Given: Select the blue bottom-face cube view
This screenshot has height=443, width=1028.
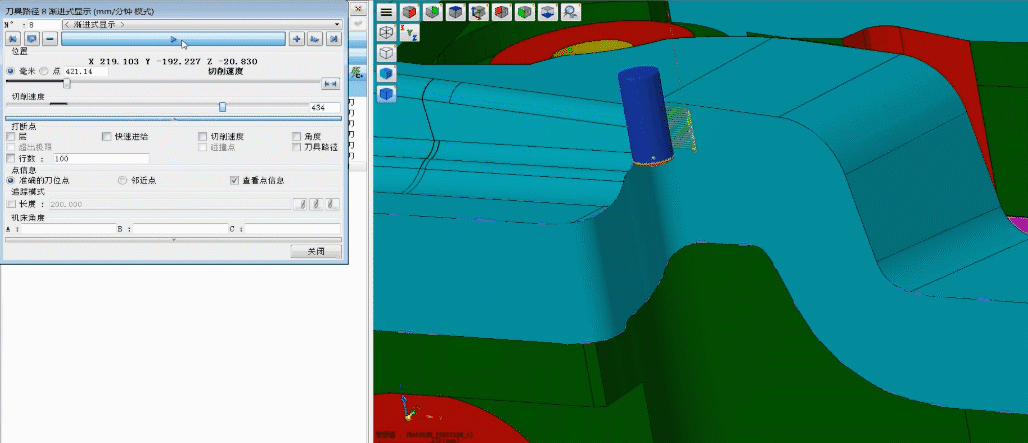Looking at the screenshot, I should tap(547, 12).
